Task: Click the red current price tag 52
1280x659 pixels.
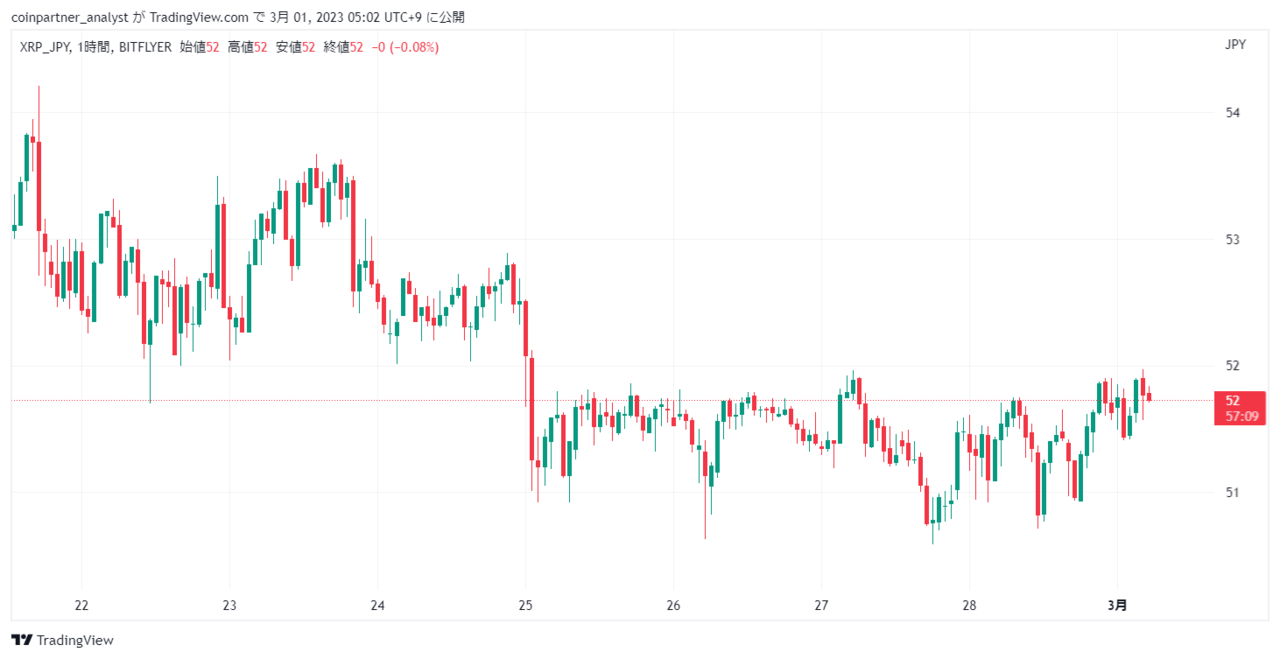Action: pyautogui.click(x=1232, y=400)
